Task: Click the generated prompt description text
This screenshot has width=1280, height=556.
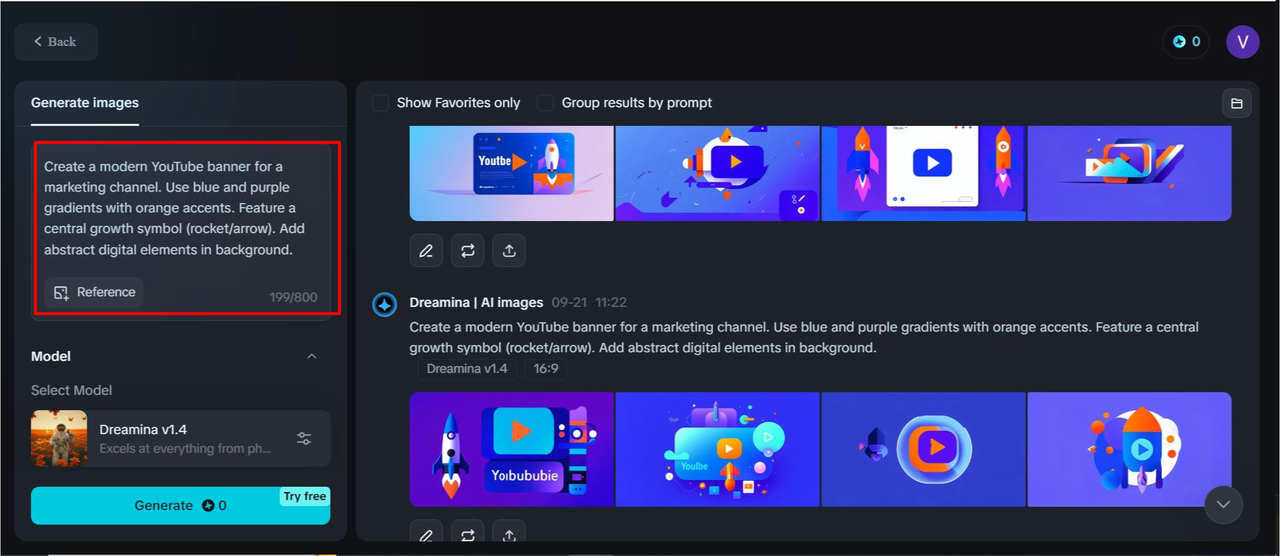Action: 804,338
